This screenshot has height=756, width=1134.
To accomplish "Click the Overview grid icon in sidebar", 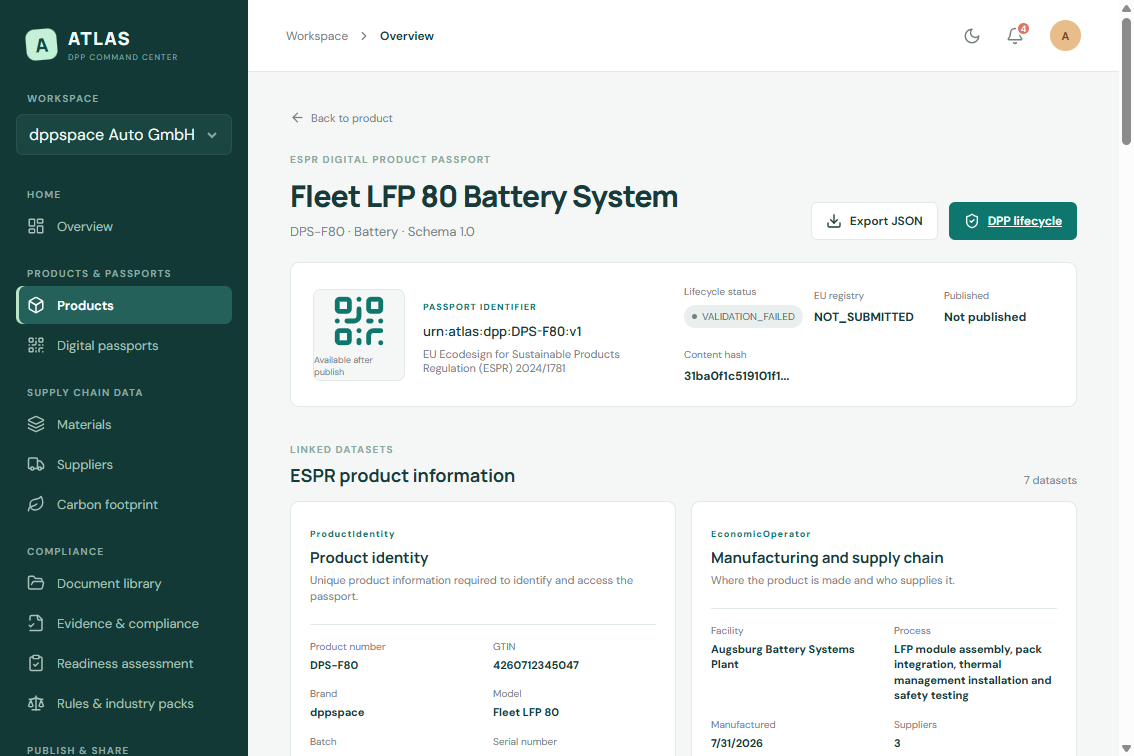I will 35,226.
